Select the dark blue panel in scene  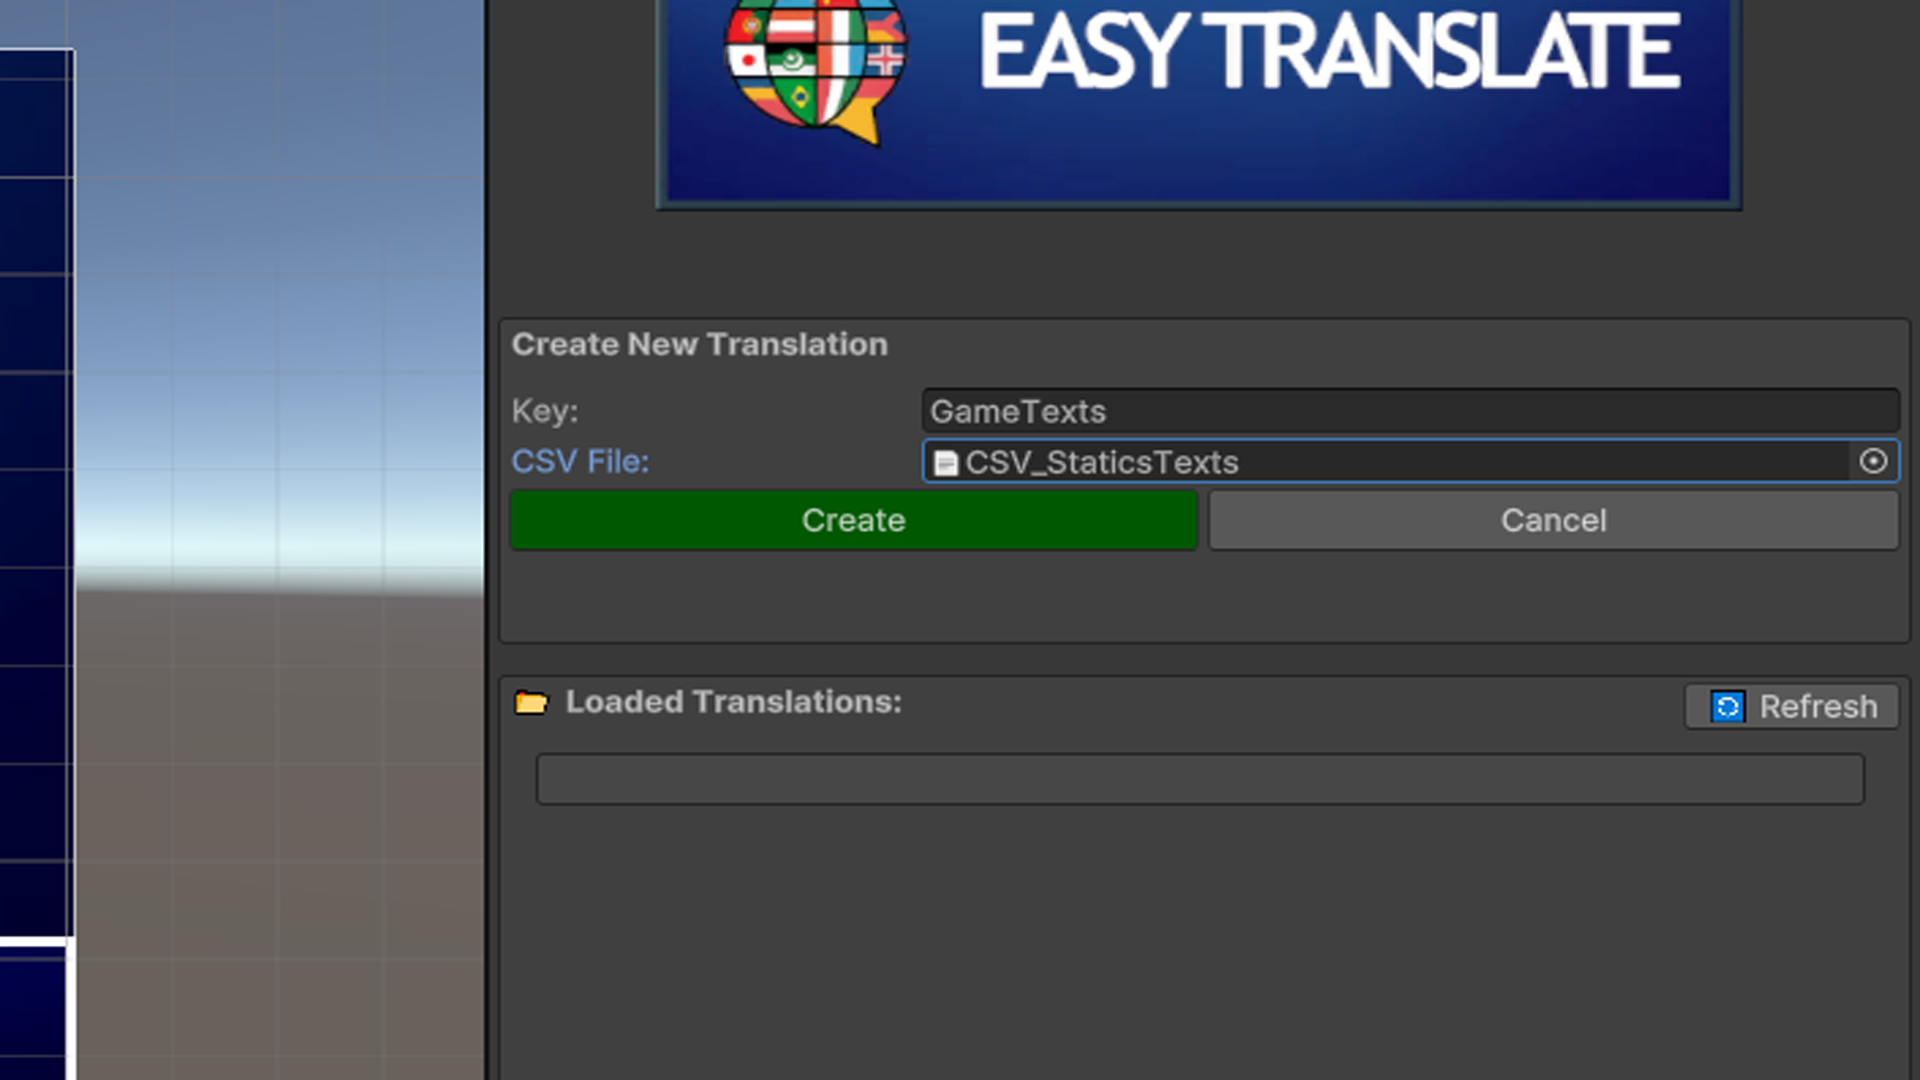point(35,450)
